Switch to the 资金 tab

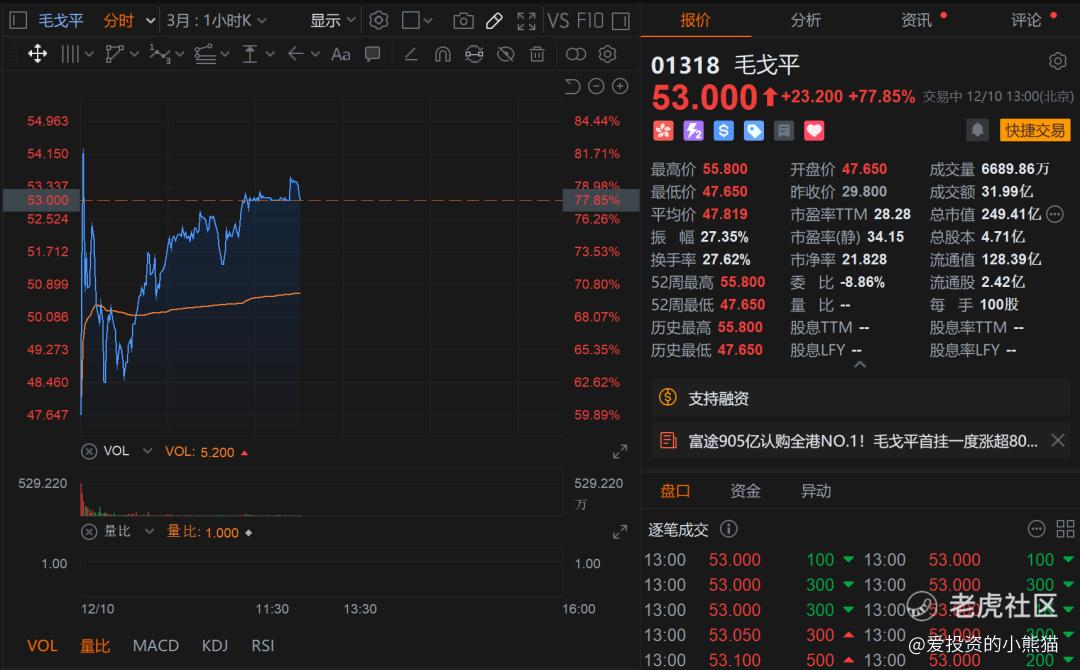745,491
